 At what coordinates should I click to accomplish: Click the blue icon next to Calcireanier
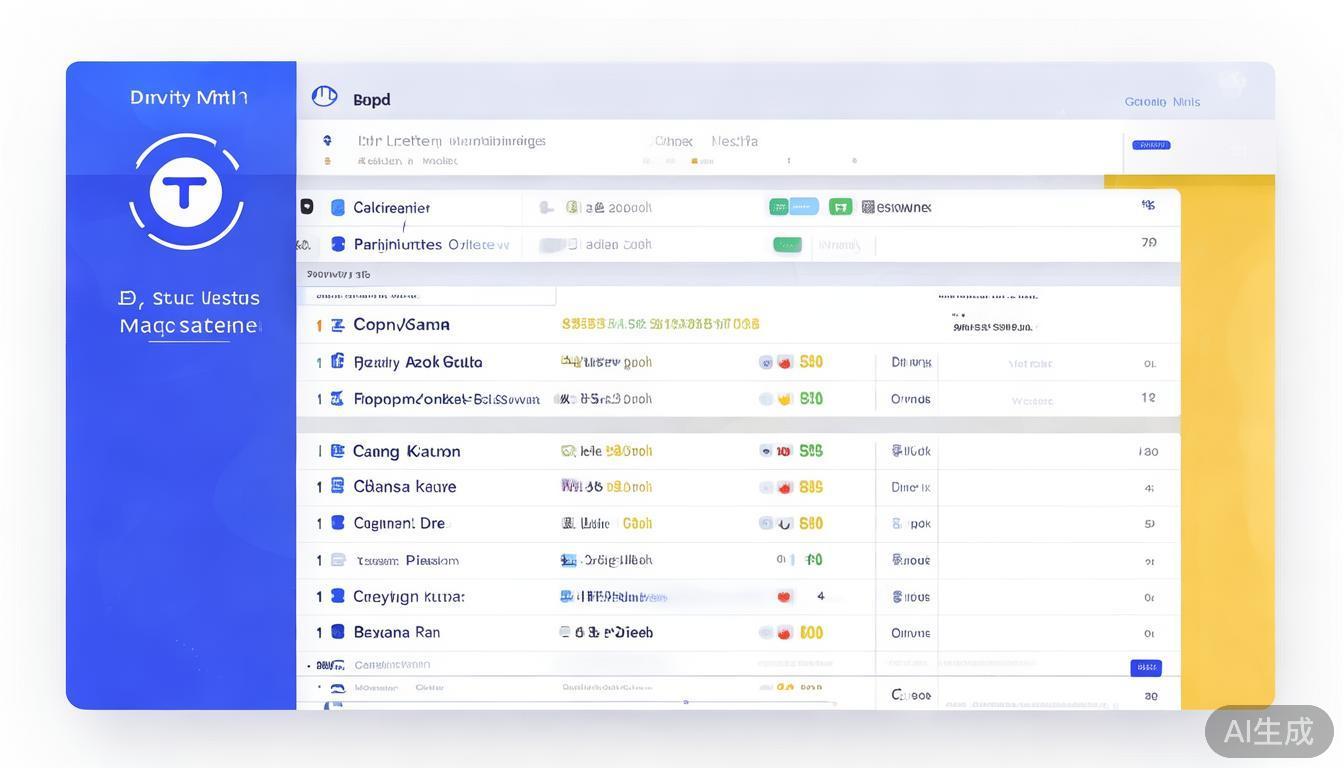click(338, 207)
